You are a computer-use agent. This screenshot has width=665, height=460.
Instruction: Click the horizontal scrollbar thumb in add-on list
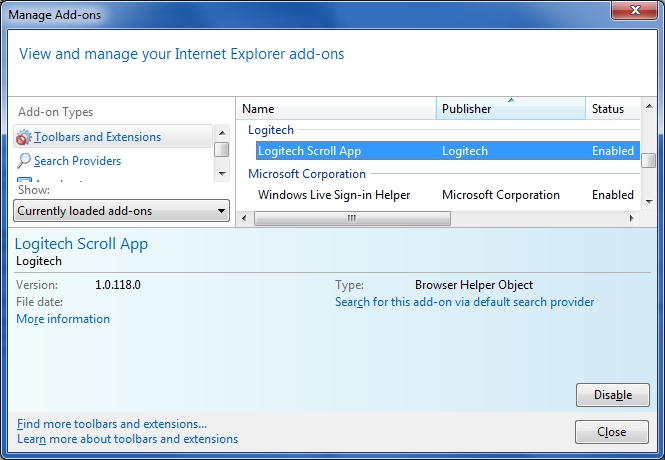(x=352, y=218)
